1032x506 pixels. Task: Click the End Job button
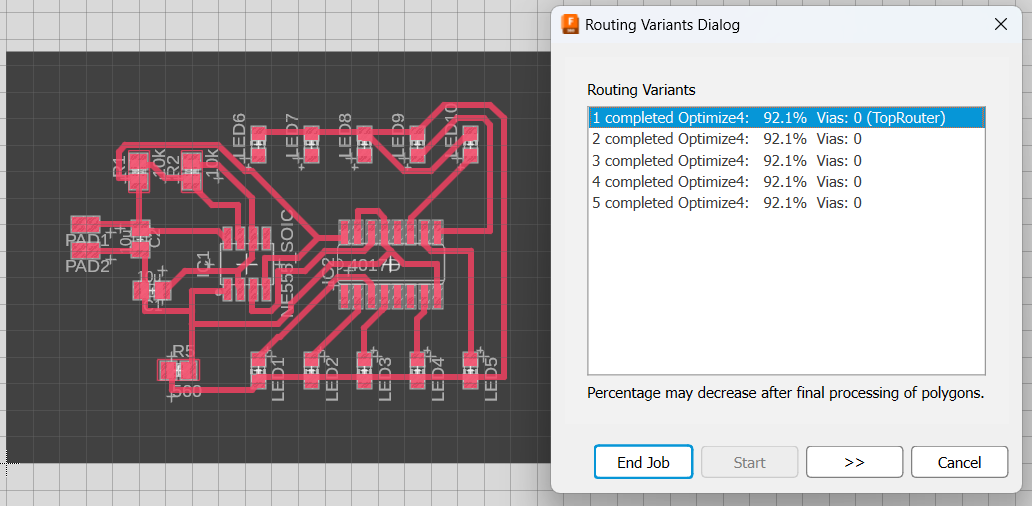(643, 462)
